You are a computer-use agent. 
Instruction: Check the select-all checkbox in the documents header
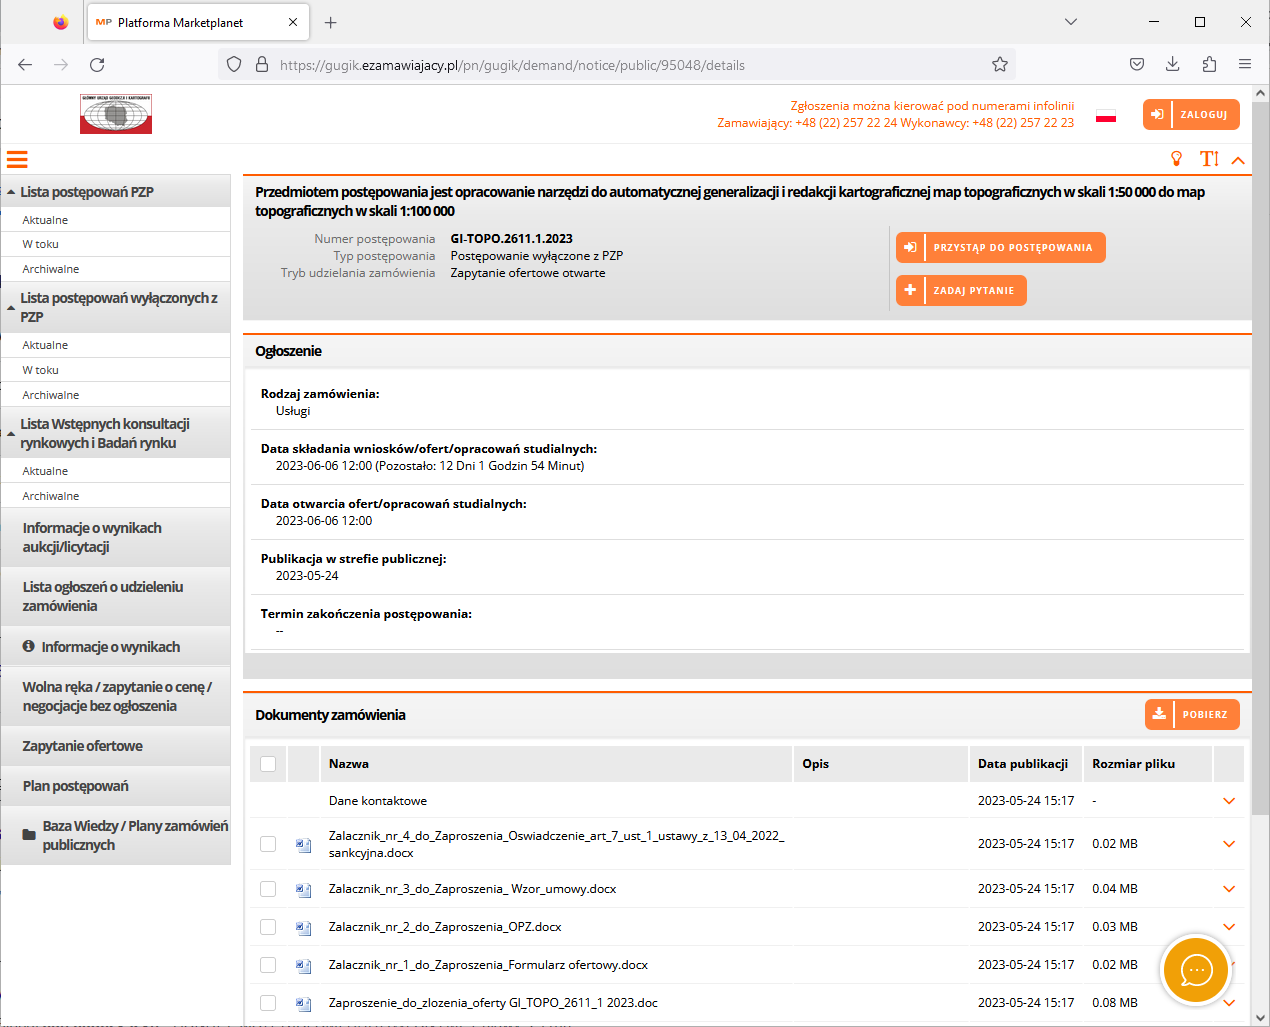[x=268, y=764]
